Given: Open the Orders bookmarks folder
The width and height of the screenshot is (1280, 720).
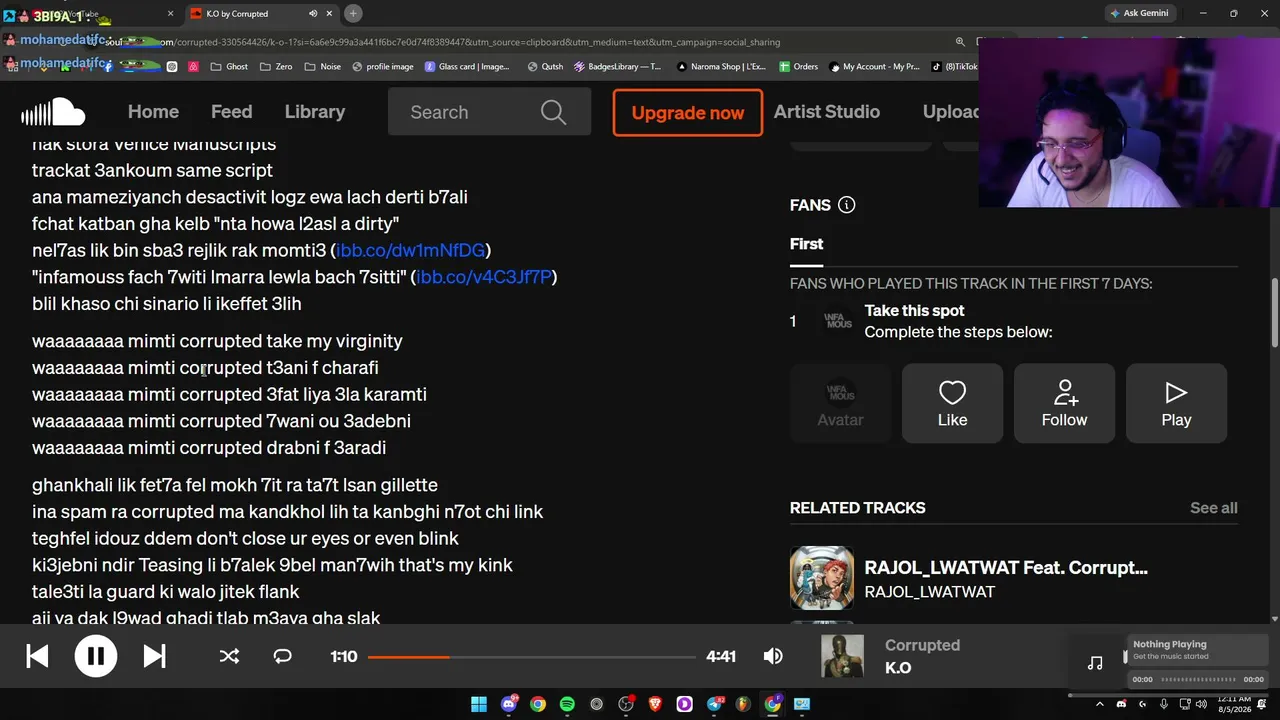Looking at the screenshot, I should pyautogui.click(x=798, y=67).
